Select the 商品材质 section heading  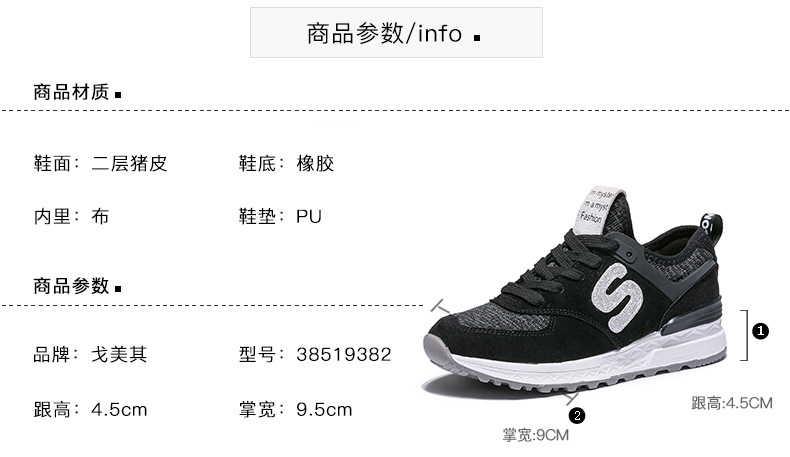[71, 92]
